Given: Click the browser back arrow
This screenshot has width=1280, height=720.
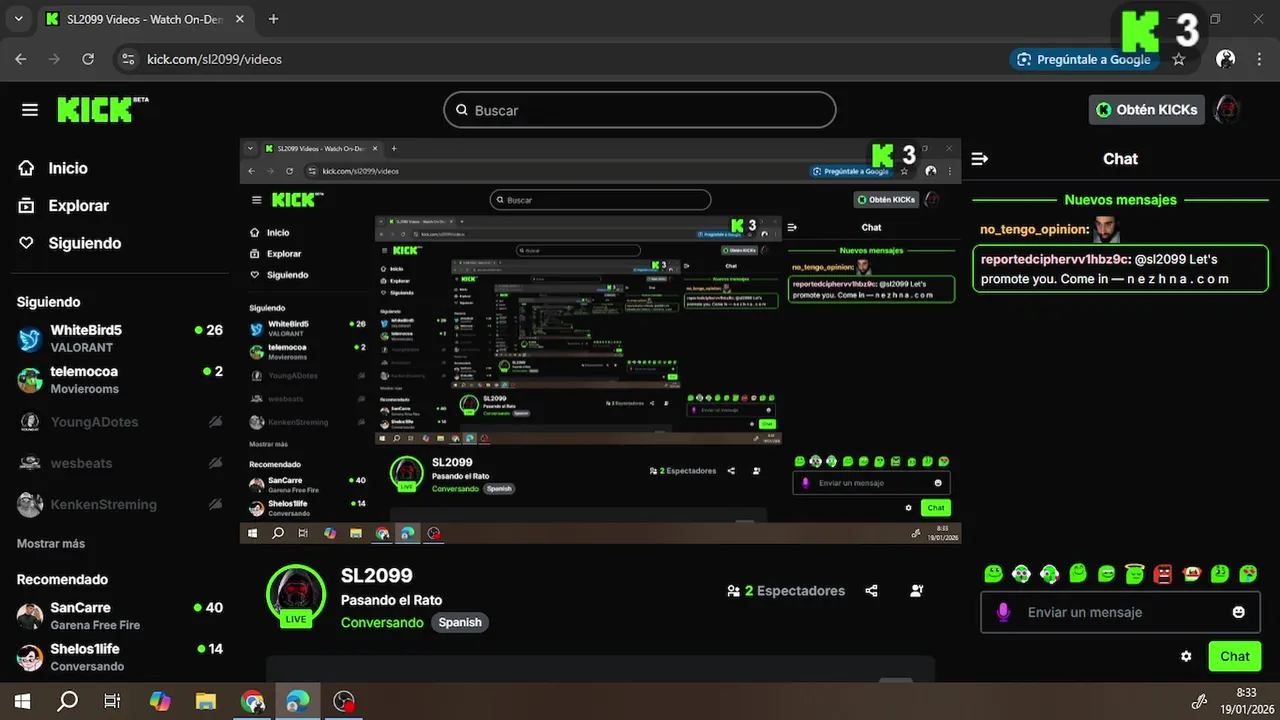Looking at the screenshot, I should (21, 59).
